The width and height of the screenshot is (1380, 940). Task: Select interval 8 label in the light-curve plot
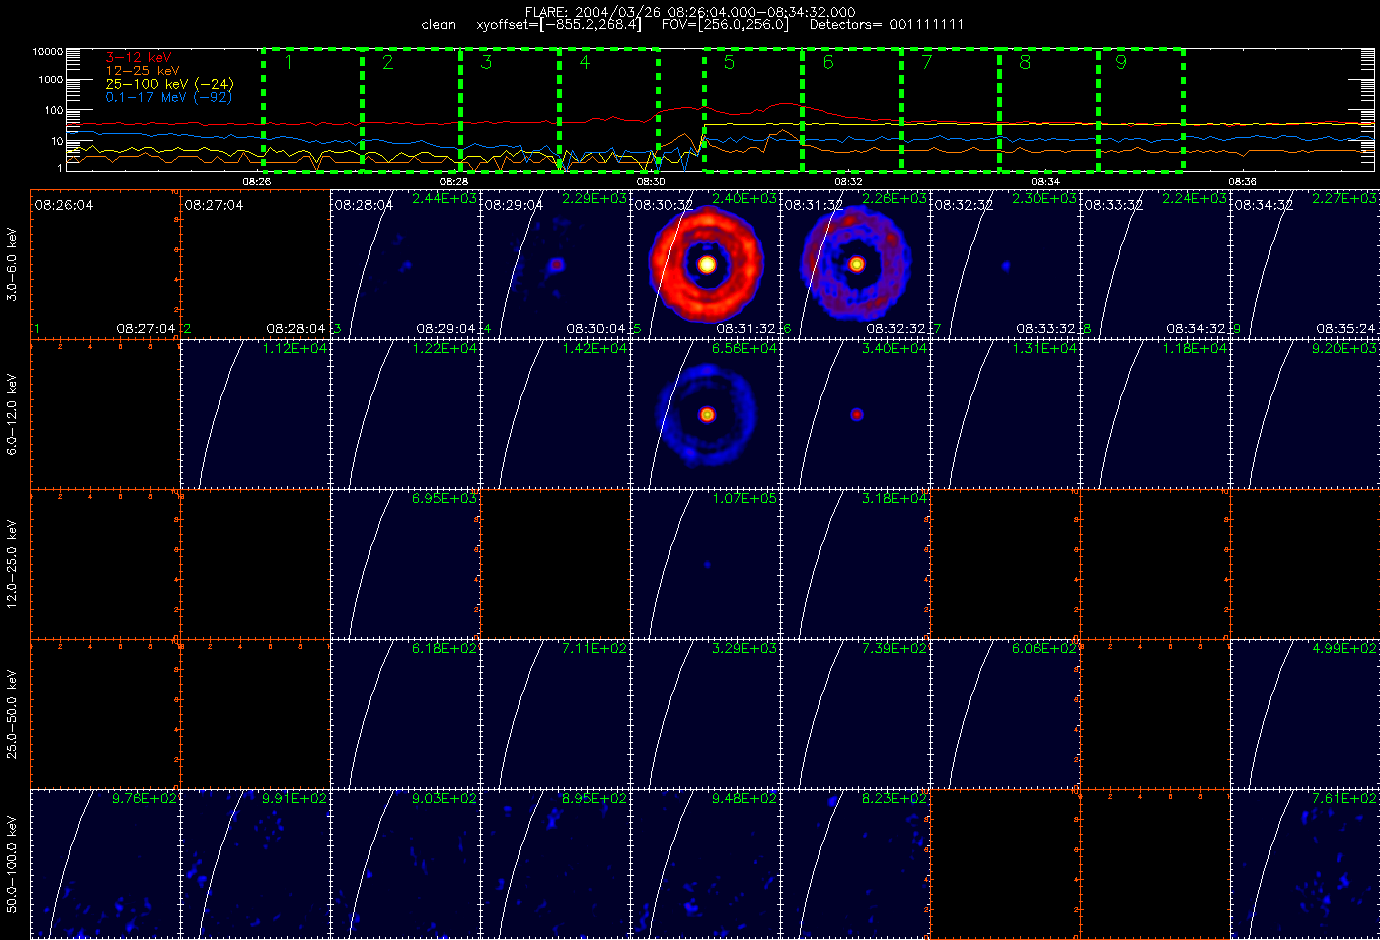[1025, 62]
